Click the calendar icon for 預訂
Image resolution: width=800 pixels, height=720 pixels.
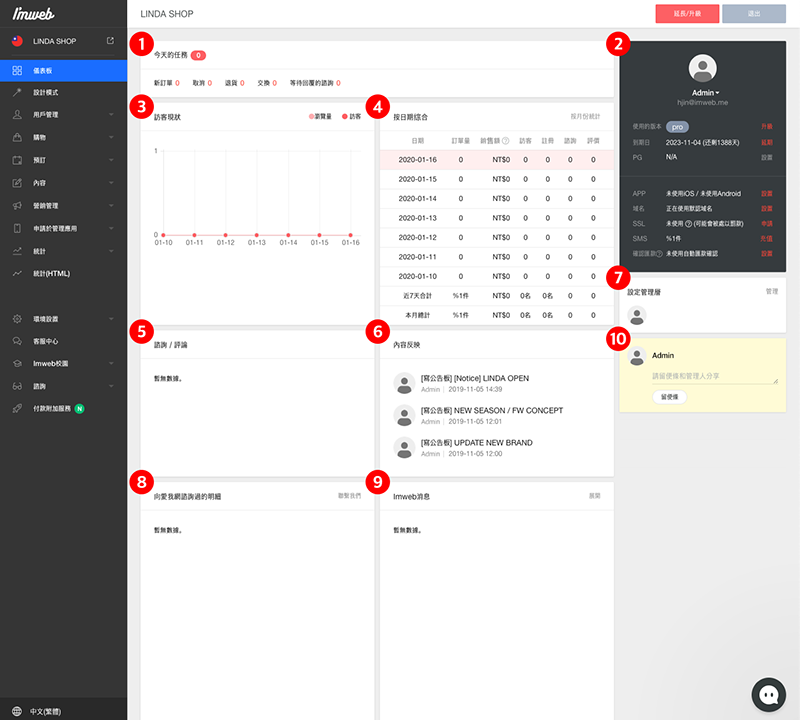pos(17,160)
